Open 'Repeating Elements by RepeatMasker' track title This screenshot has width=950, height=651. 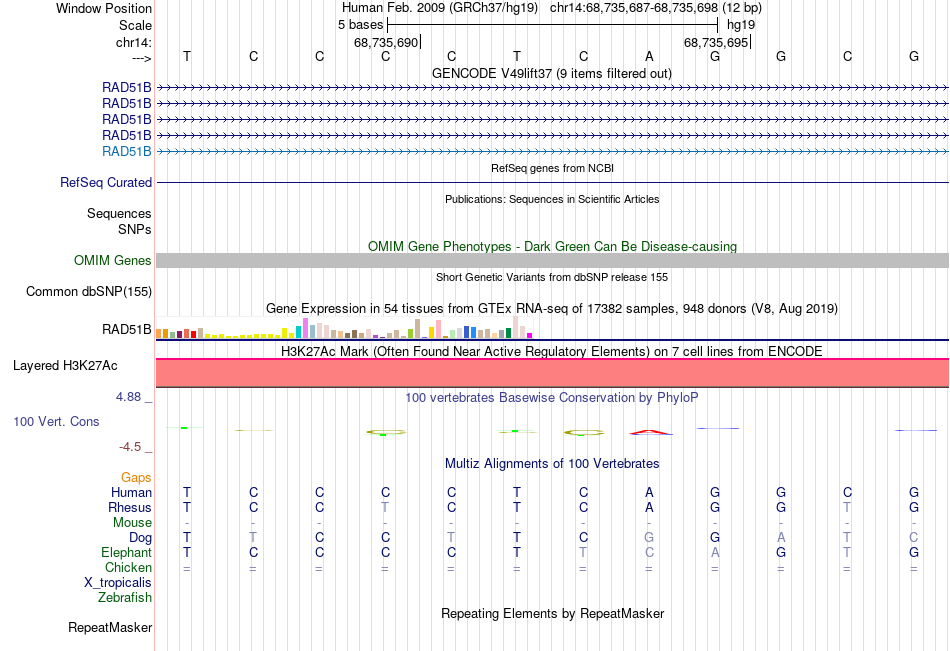552,613
